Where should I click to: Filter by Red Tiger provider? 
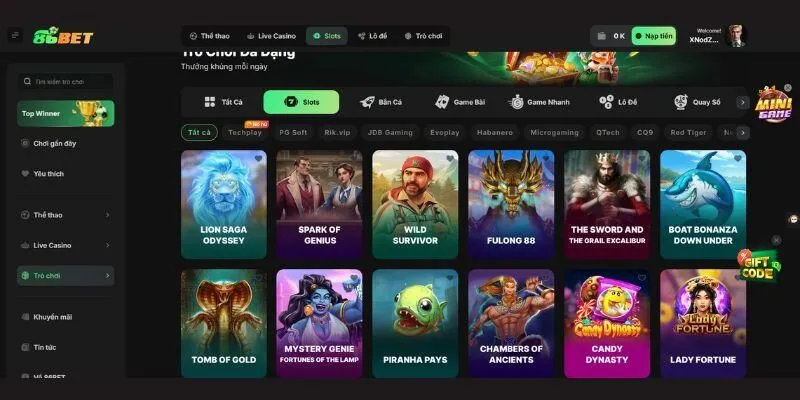[688, 133]
